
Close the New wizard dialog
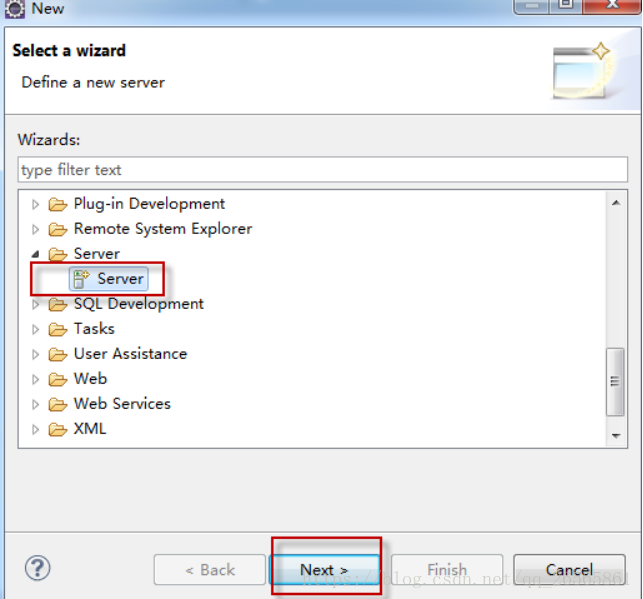pyautogui.click(x=612, y=6)
